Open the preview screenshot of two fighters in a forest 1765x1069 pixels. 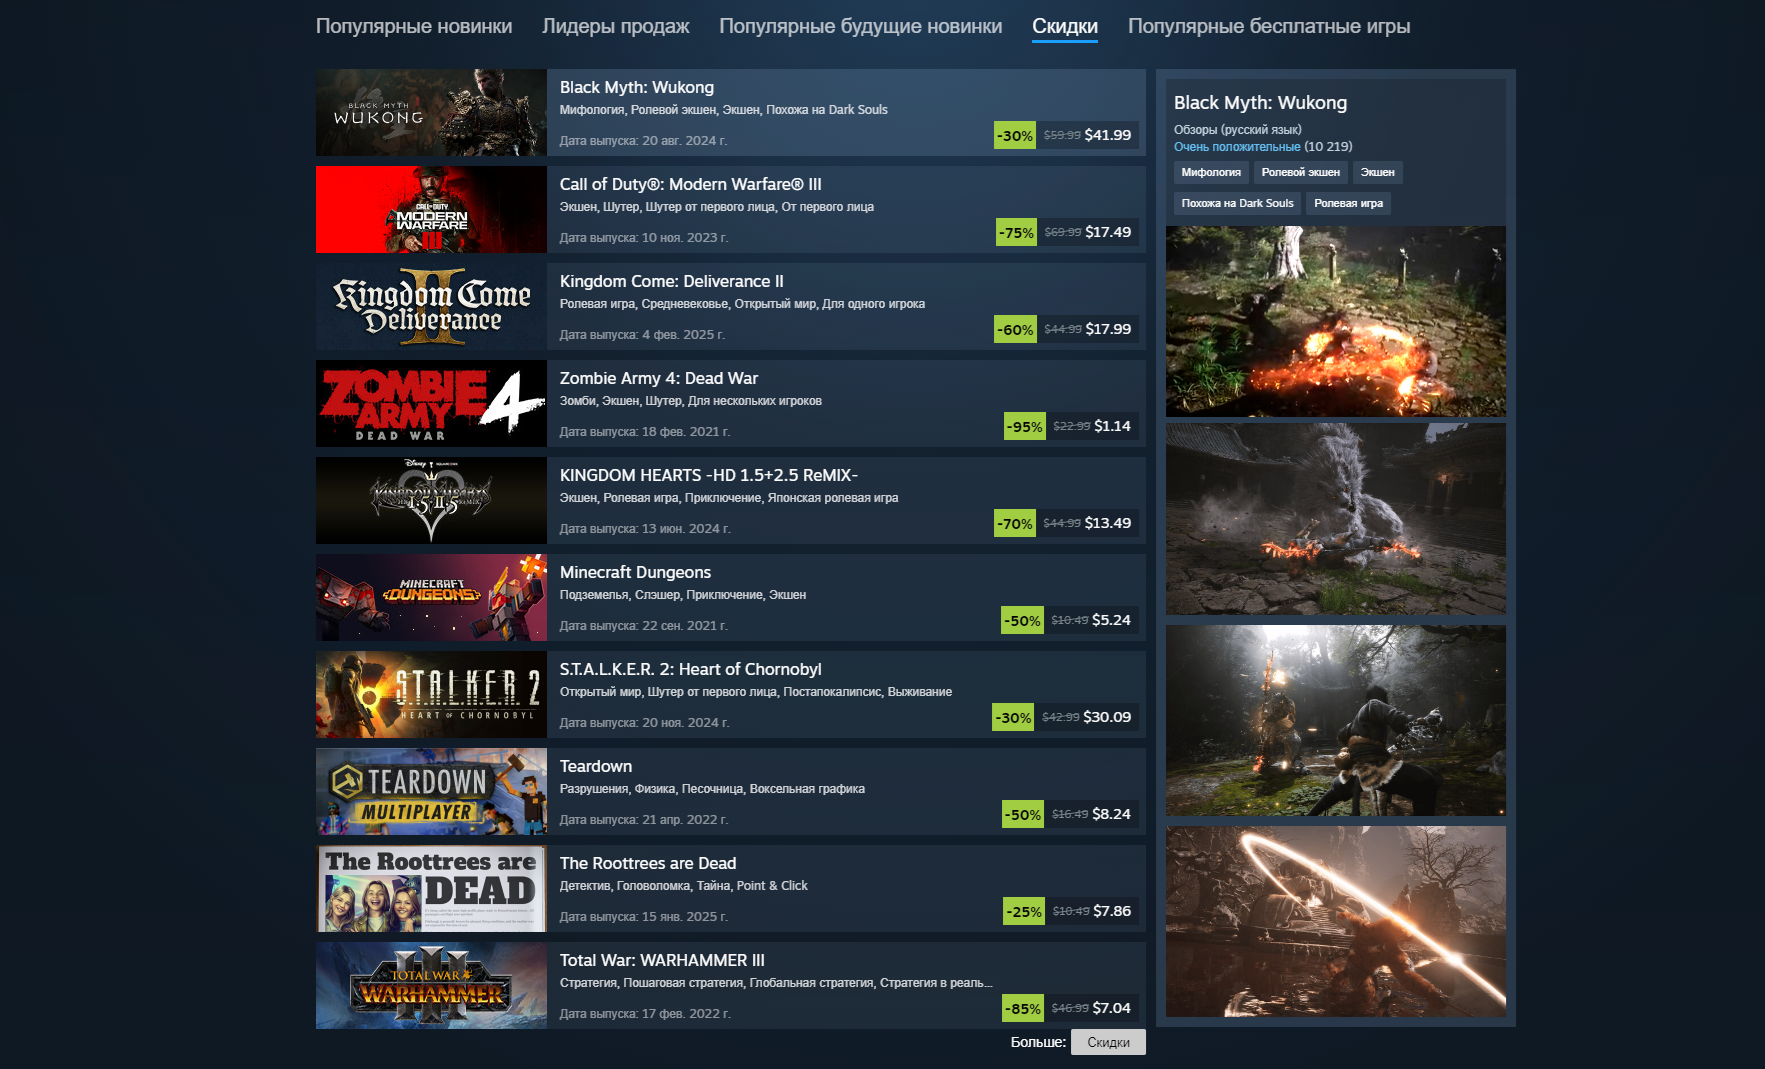[x=1336, y=720]
